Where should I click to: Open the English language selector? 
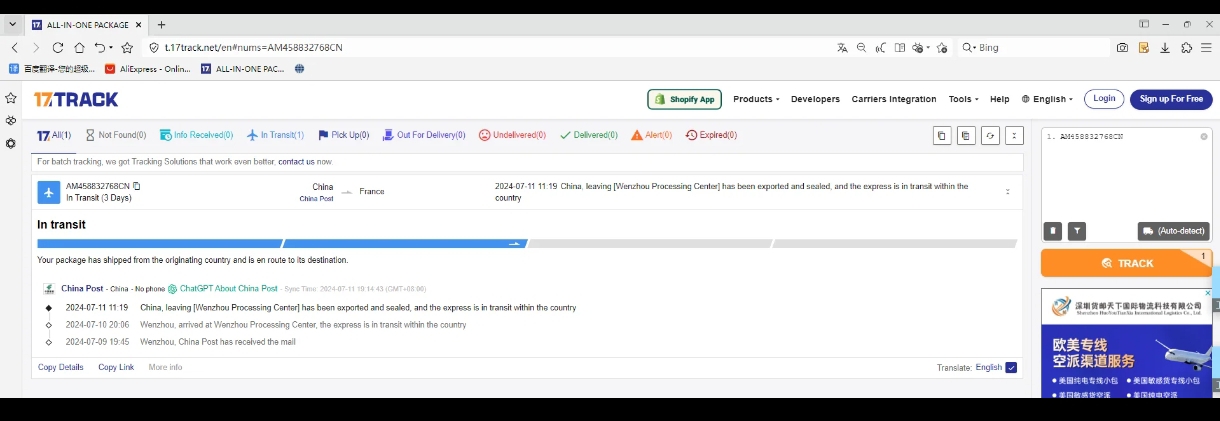coord(1047,99)
